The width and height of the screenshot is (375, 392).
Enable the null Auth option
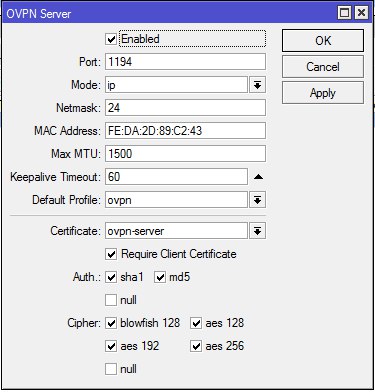click(x=111, y=300)
